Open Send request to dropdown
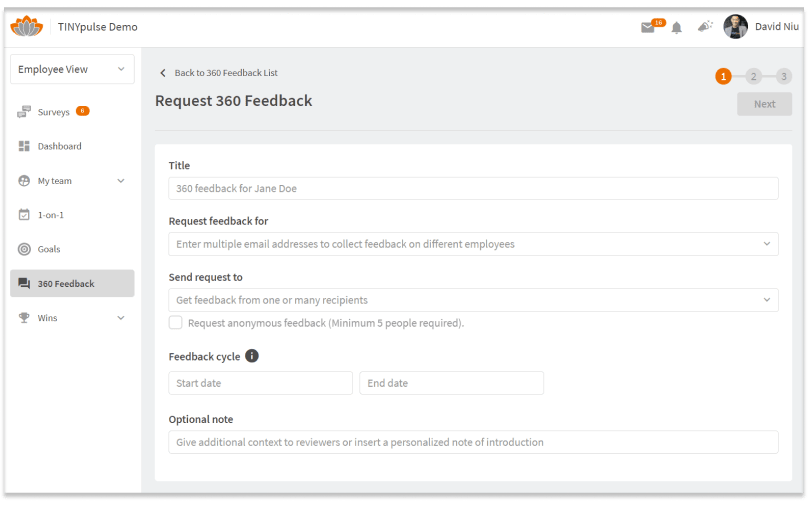 click(473, 300)
